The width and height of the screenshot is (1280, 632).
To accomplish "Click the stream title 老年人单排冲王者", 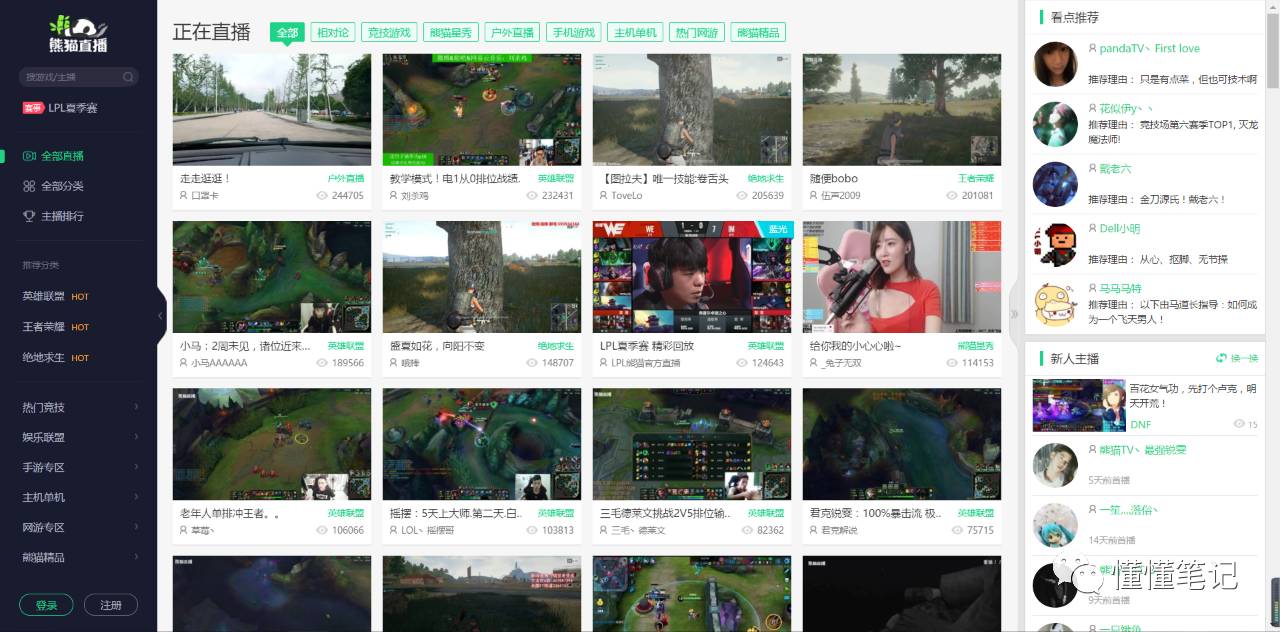I will click(x=230, y=513).
